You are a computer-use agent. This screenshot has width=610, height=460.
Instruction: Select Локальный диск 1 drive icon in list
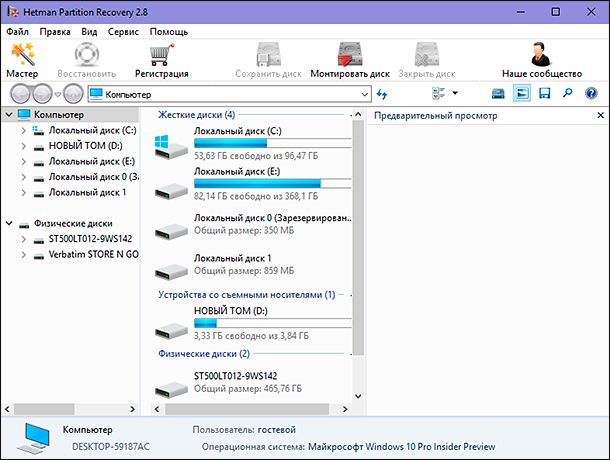coord(171,271)
